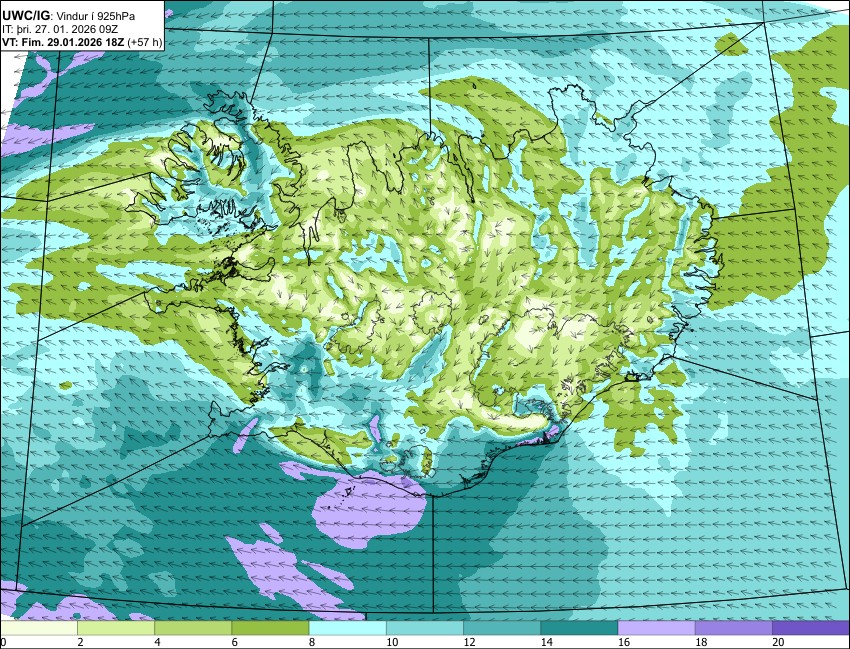Click the dark teal 14–16 legend swatch

579,628
